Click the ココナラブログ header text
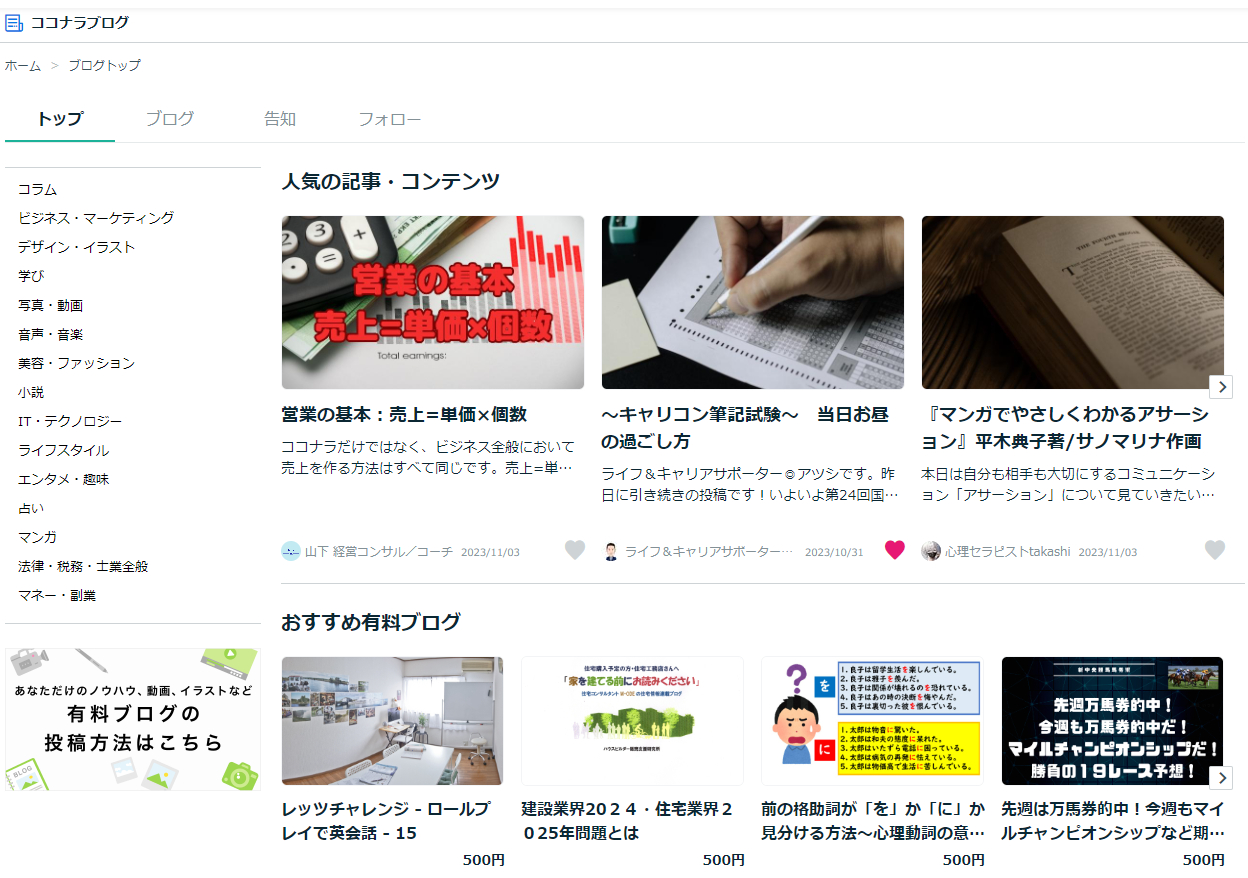This screenshot has width=1248, height=878. 80,22
